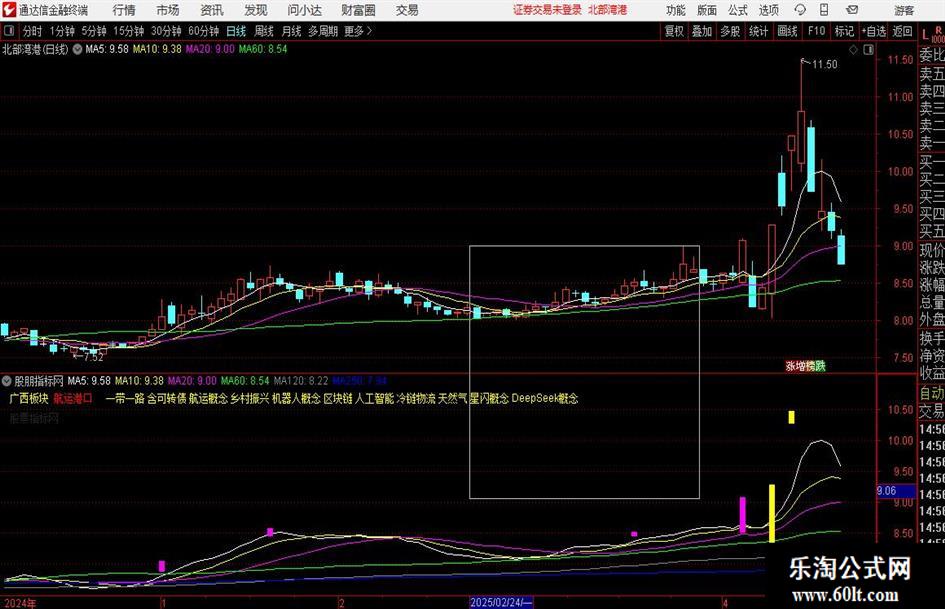
Task: Open the 多周期 multi-period view
Action: point(323,31)
